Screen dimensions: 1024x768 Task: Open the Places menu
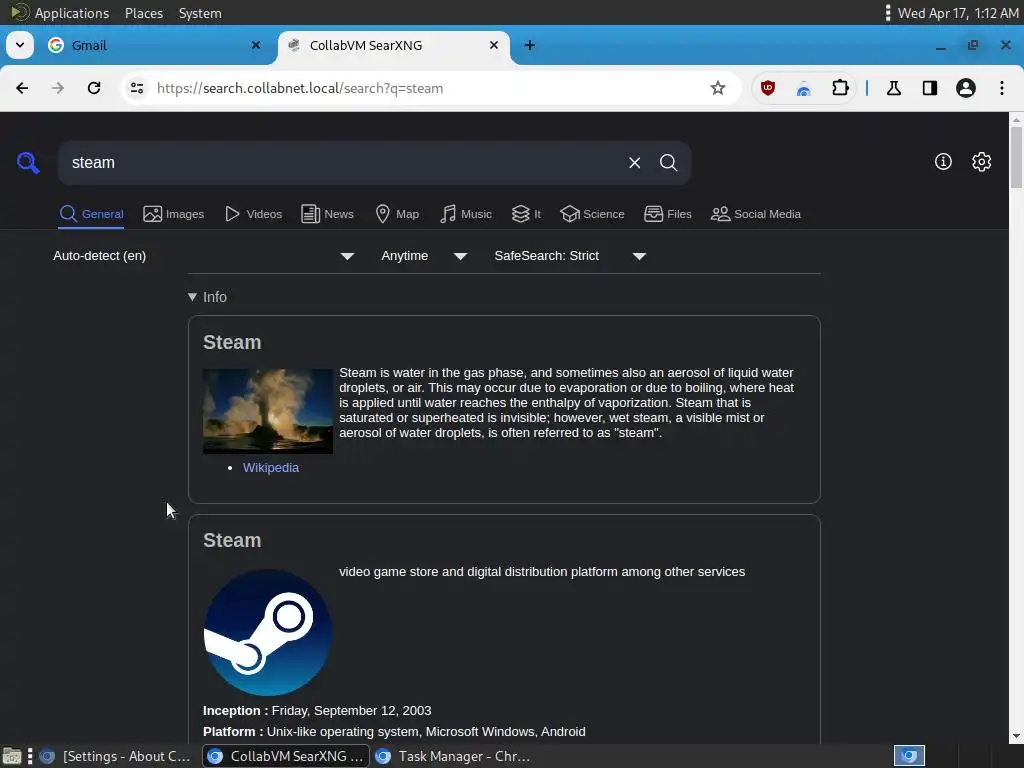click(x=144, y=13)
